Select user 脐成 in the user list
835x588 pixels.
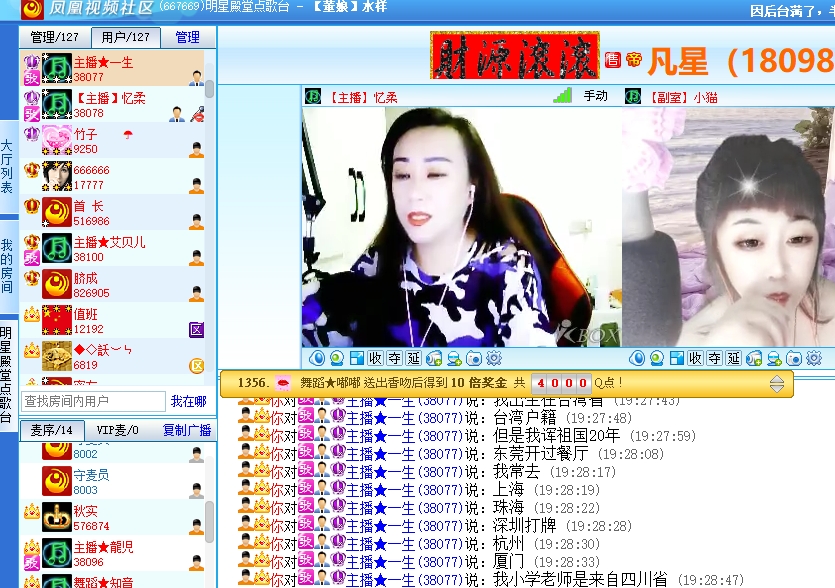point(112,285)
